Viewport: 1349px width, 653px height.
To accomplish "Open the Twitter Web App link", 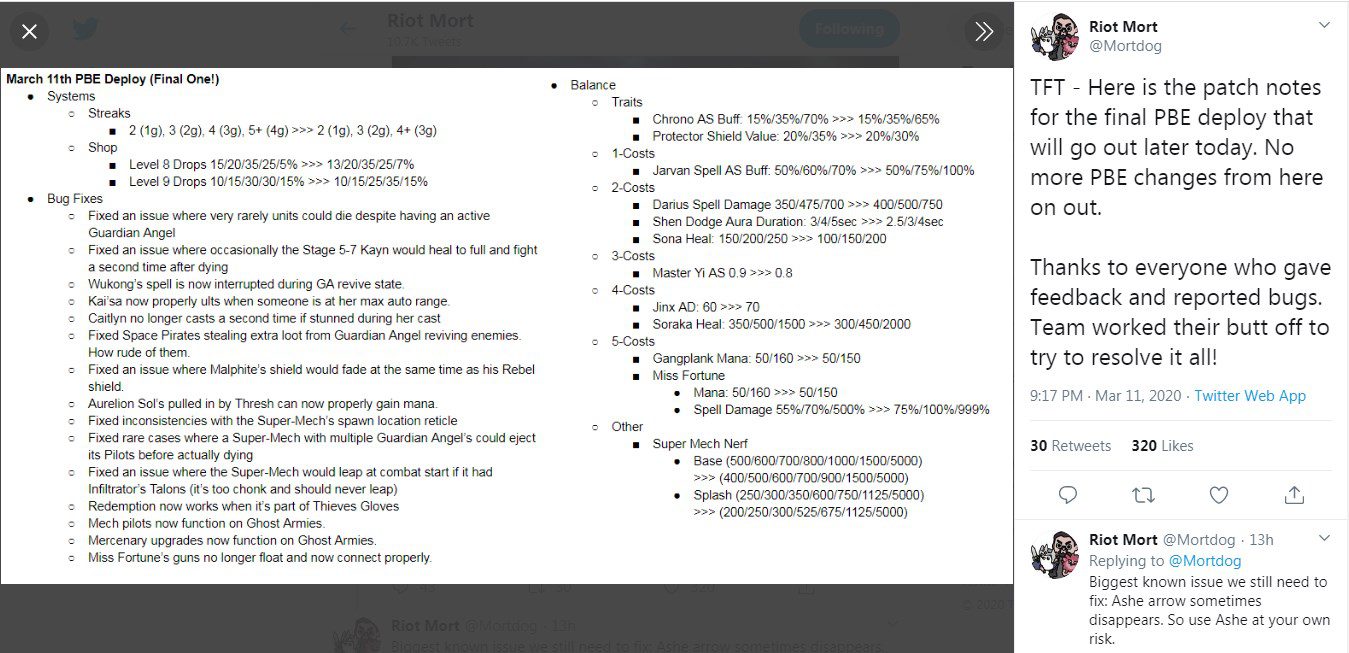I will [x=1250, y=396].
